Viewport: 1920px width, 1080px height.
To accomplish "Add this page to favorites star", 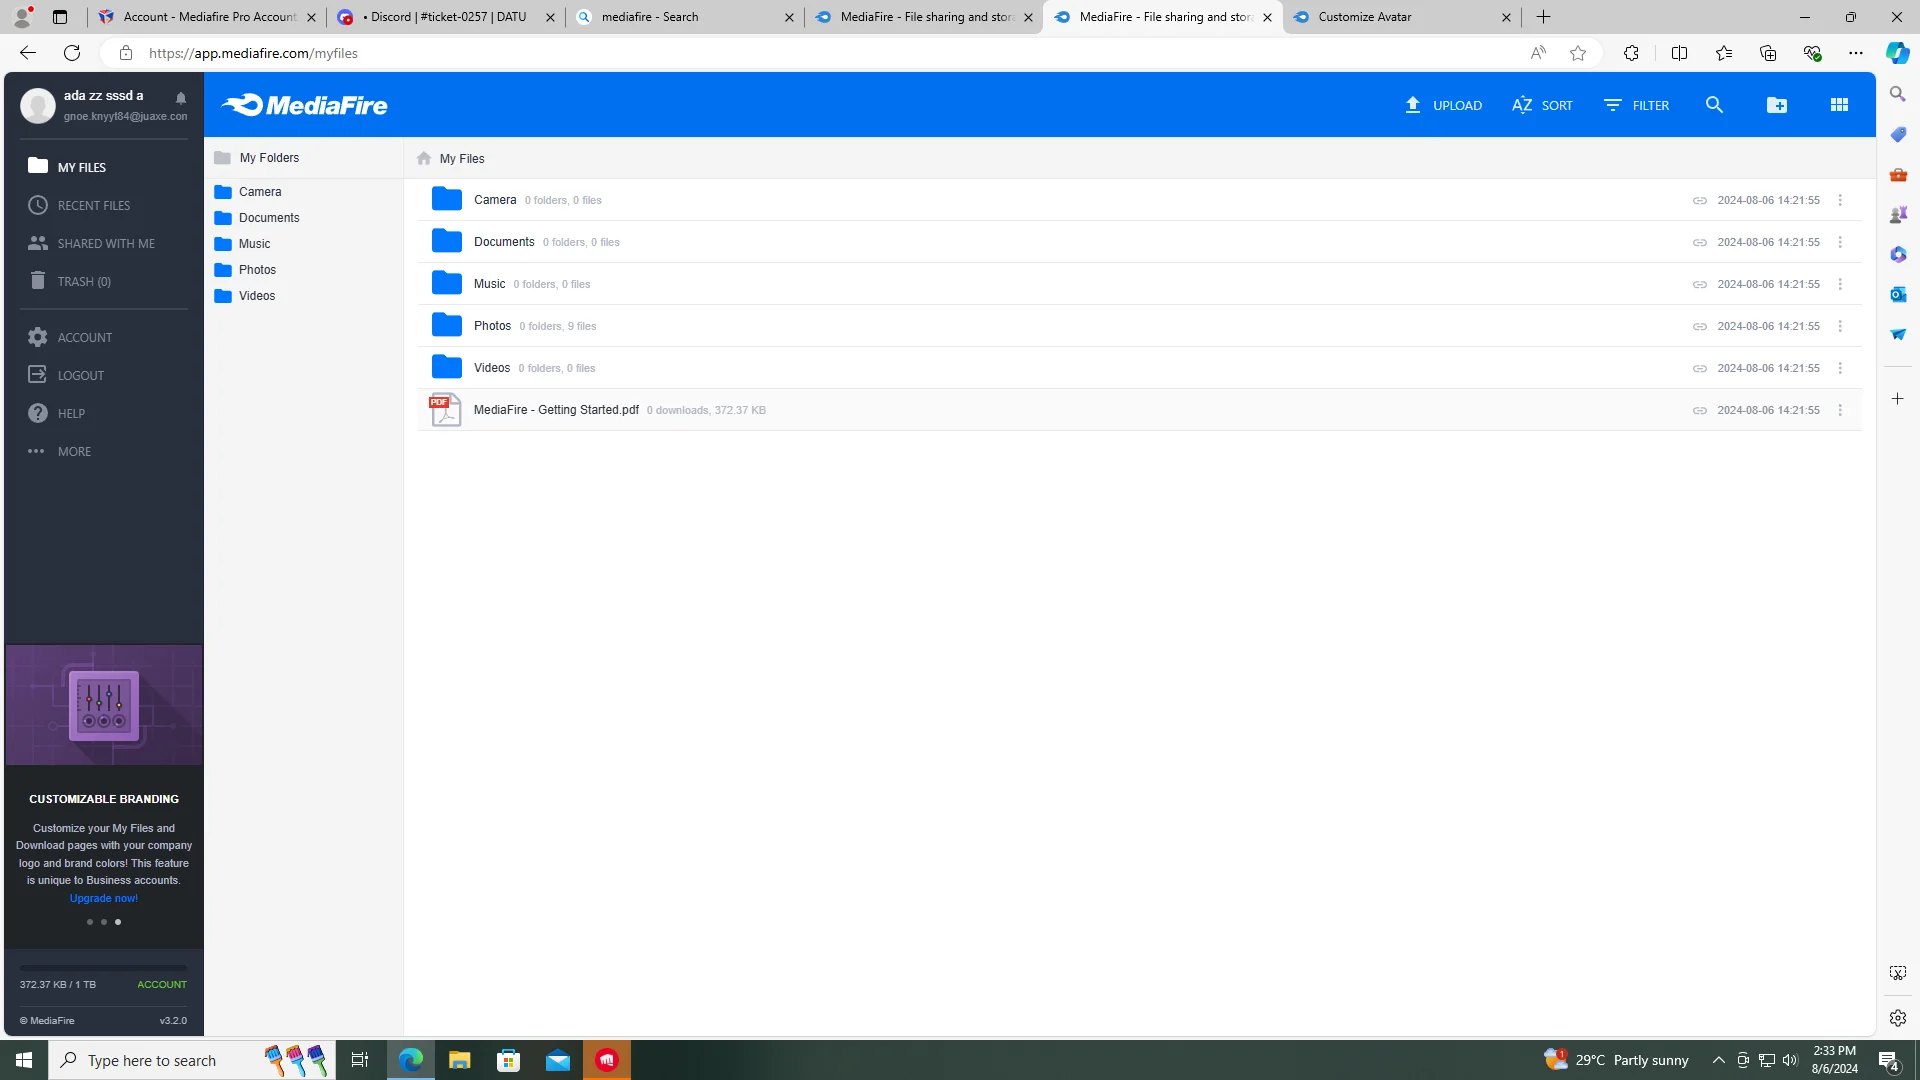I will (x=1578, y=53).
